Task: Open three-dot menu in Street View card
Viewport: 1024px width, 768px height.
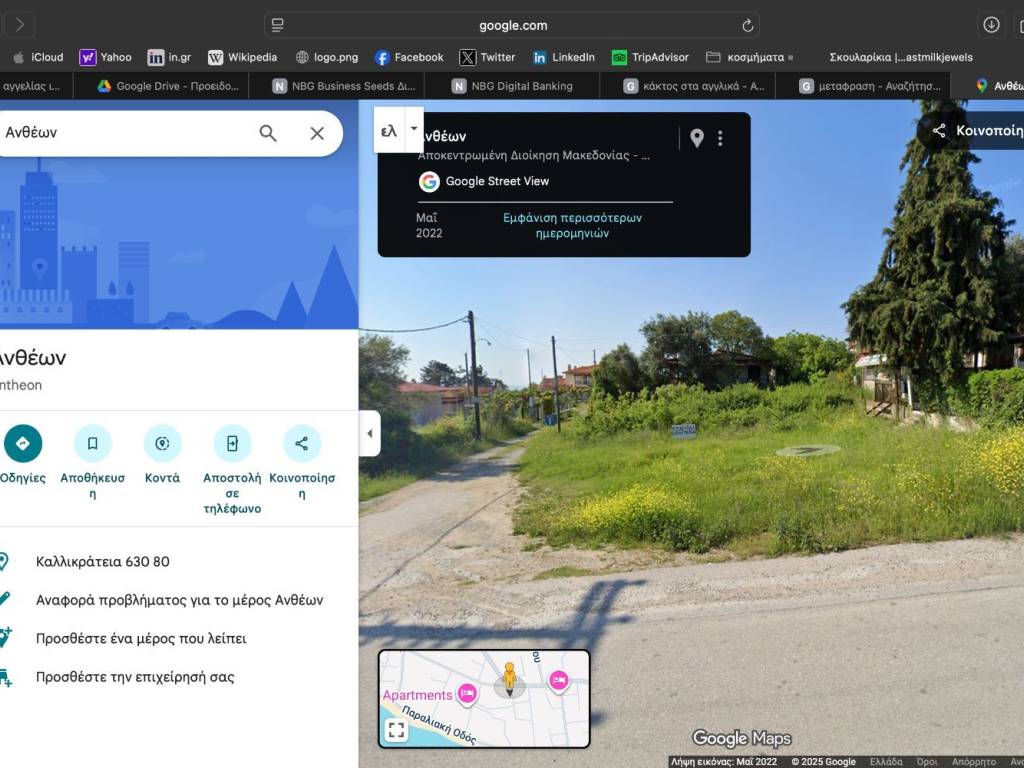Action: pyautogui.click(x=720, y=138)
